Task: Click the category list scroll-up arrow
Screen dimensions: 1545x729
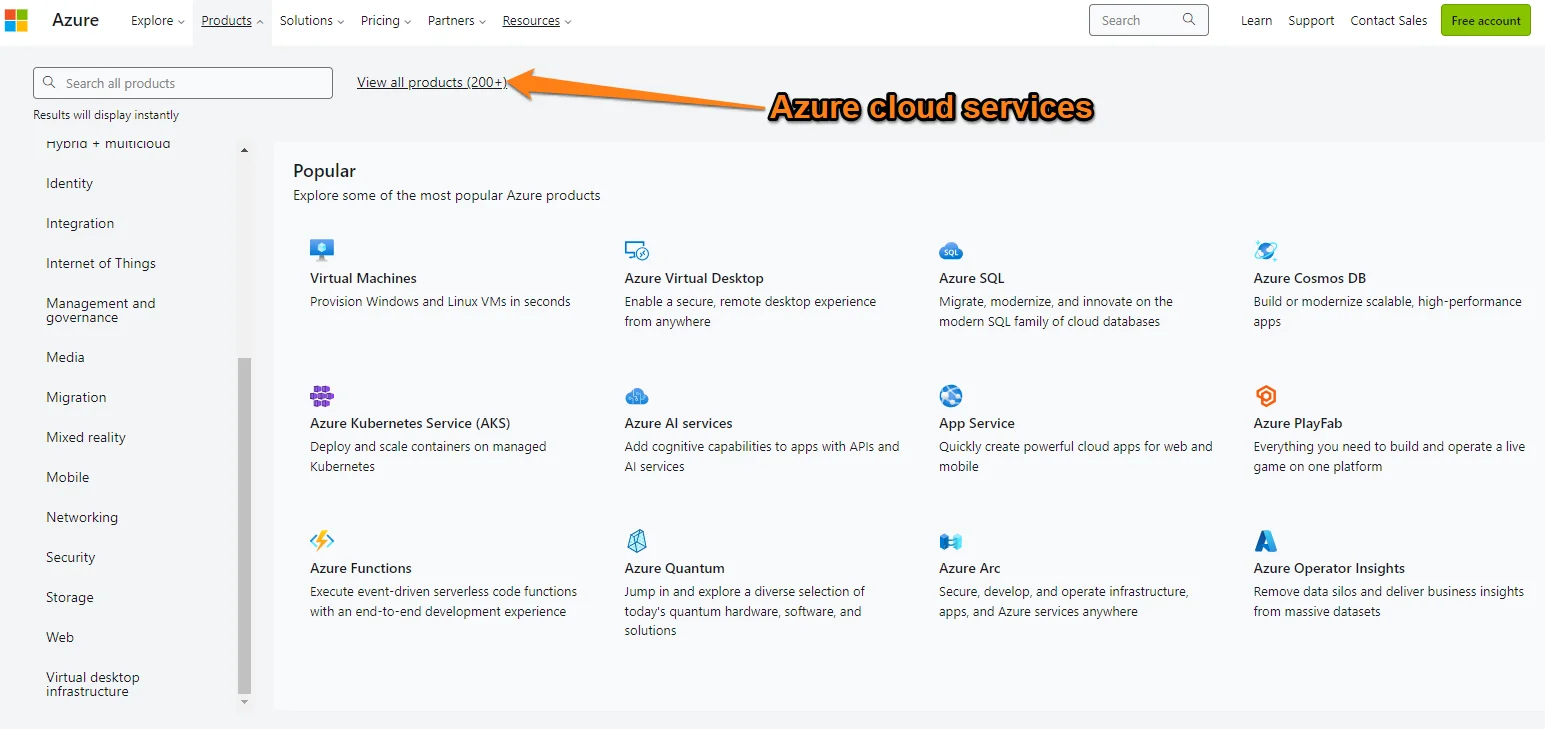Action: [x=245, y=151]
